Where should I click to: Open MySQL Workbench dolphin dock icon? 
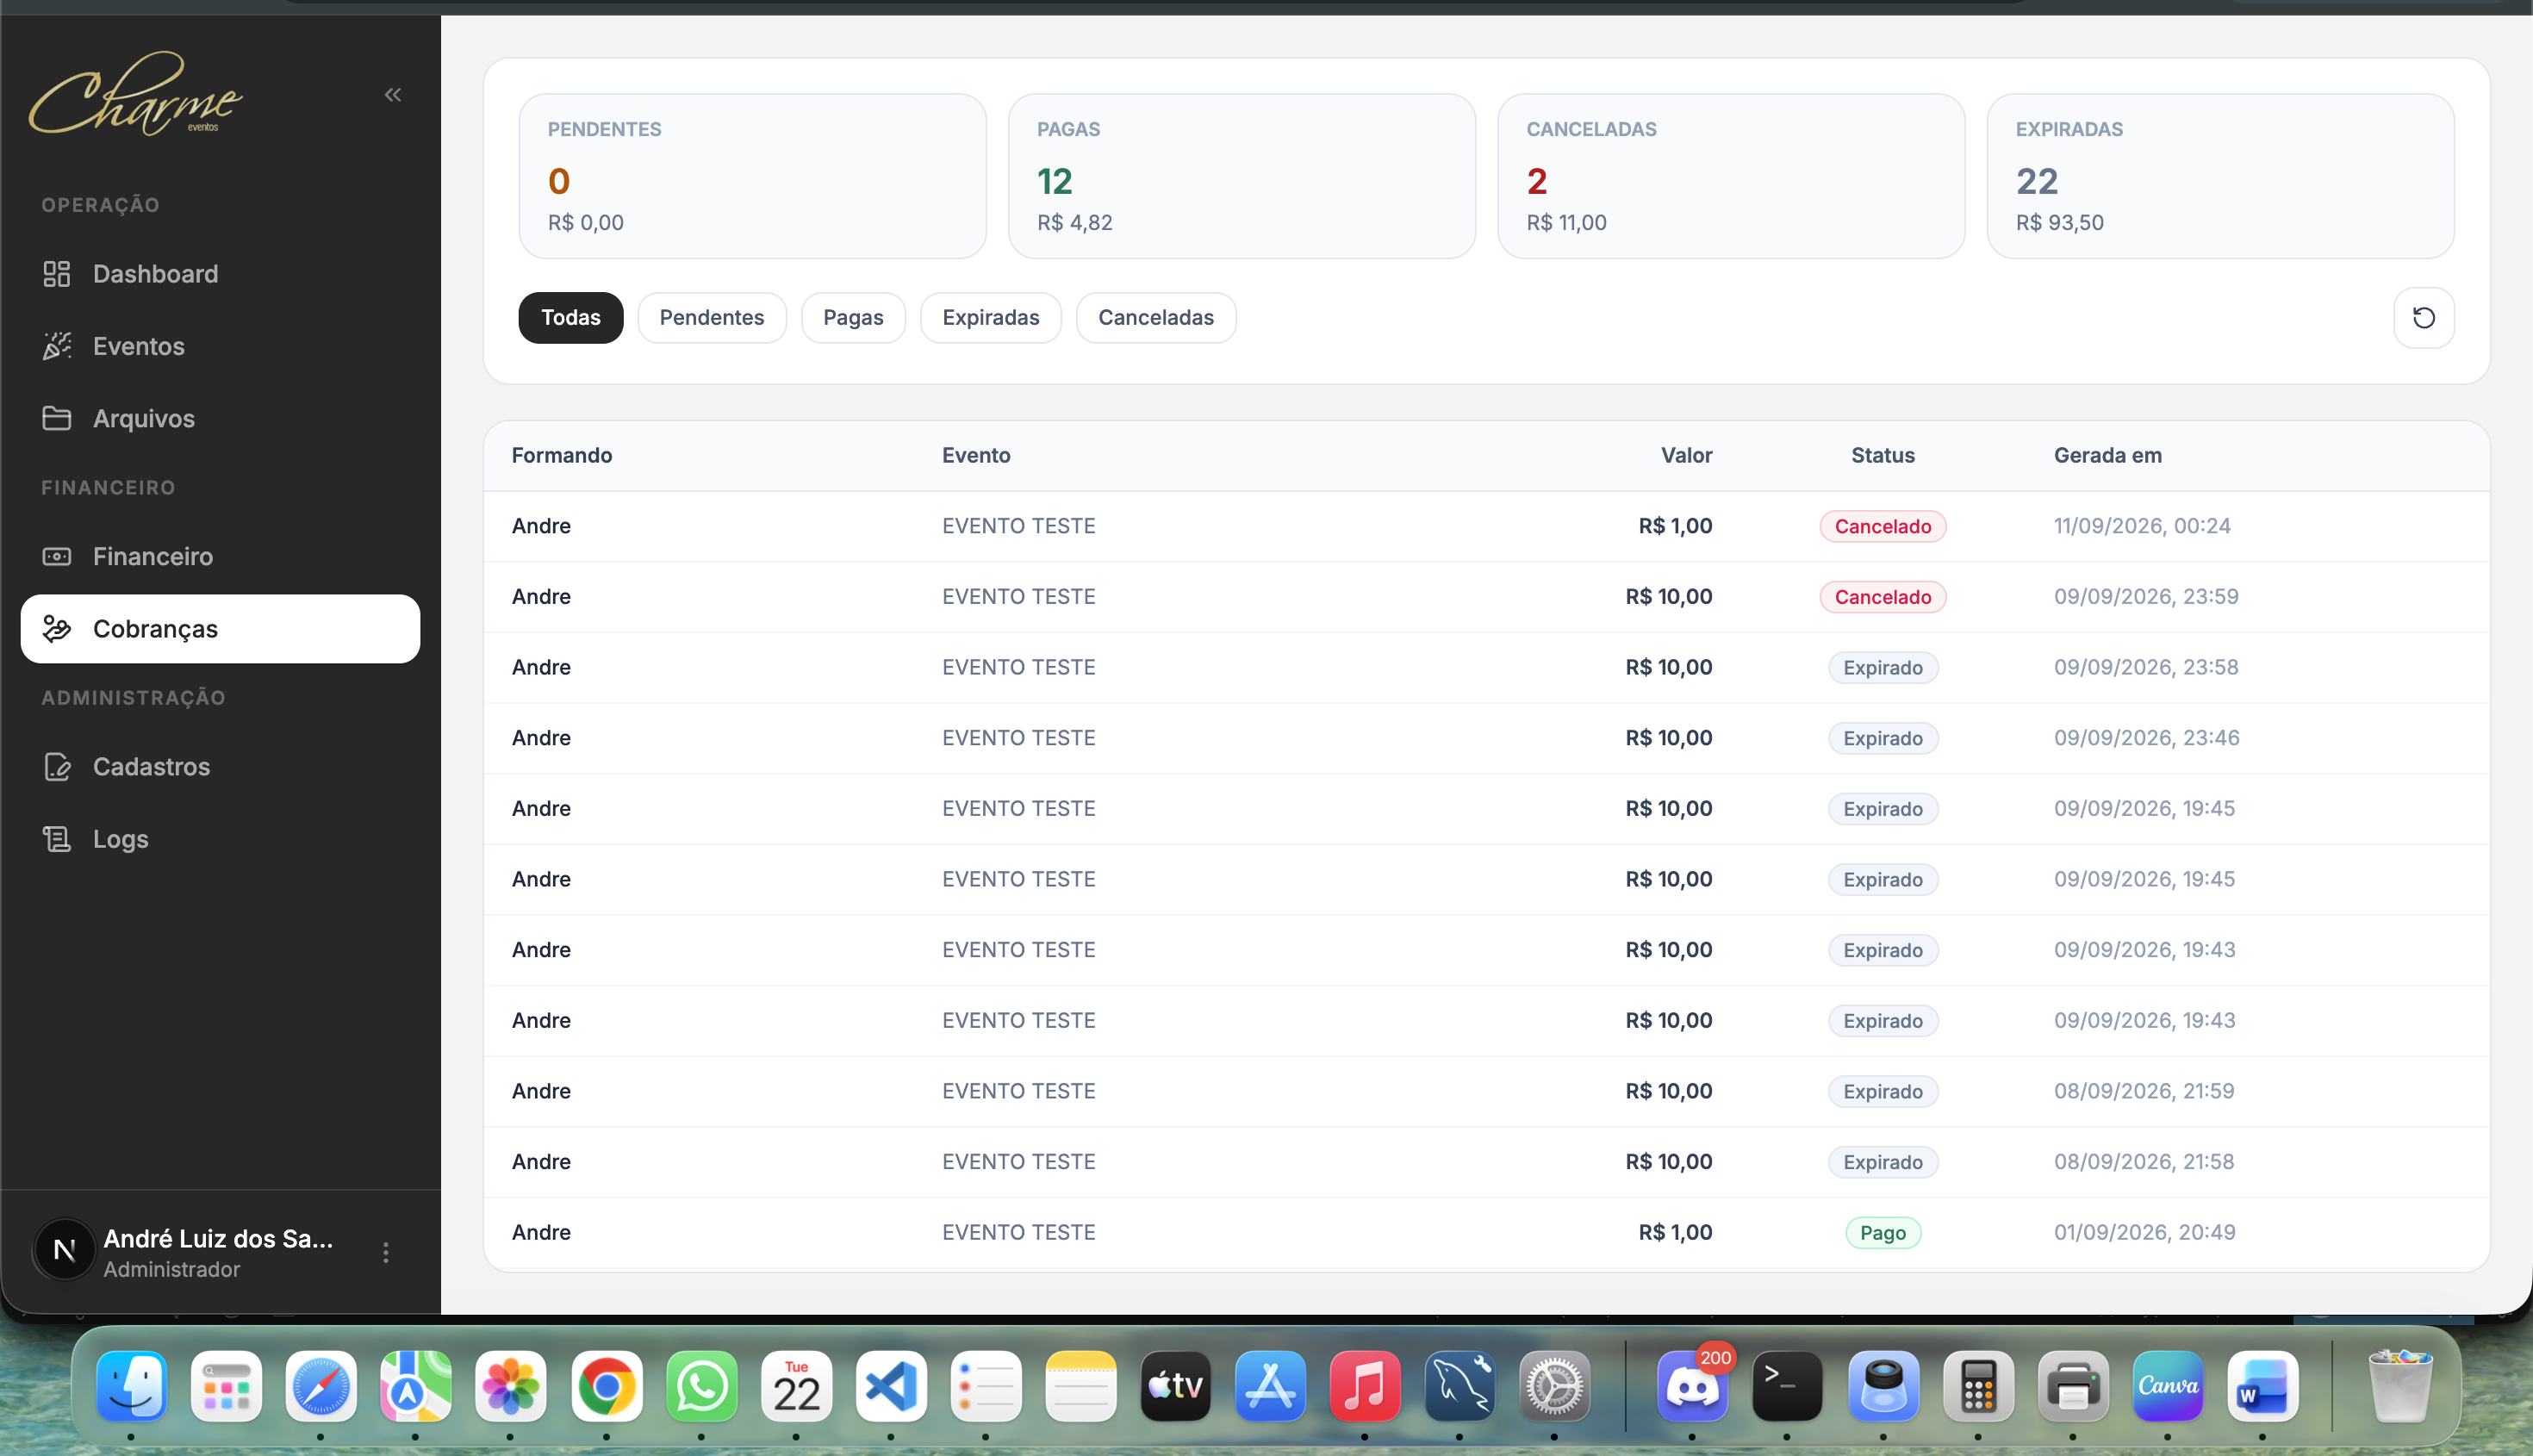pos(1460,1387)
